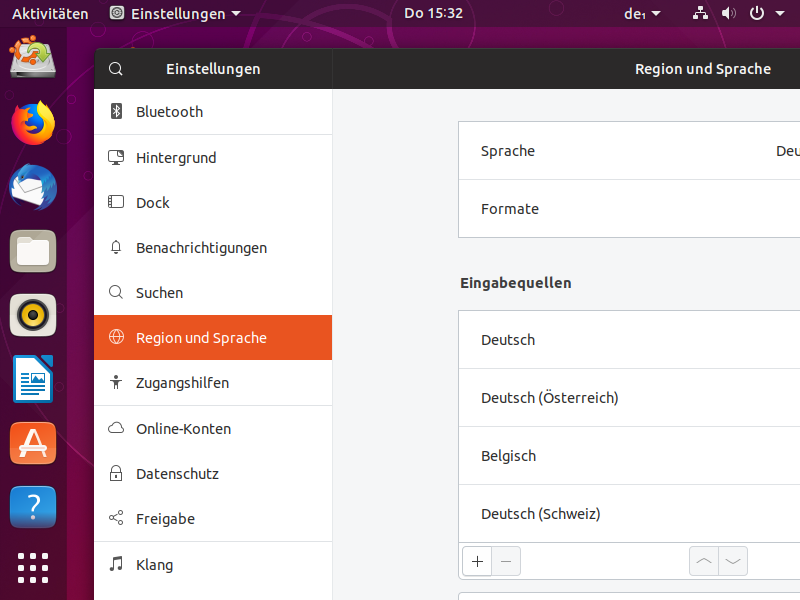The height and width of the screenshot is (600, 800).
Task: Click Aktivitäten in the top bar
Action: click(50, 14)
